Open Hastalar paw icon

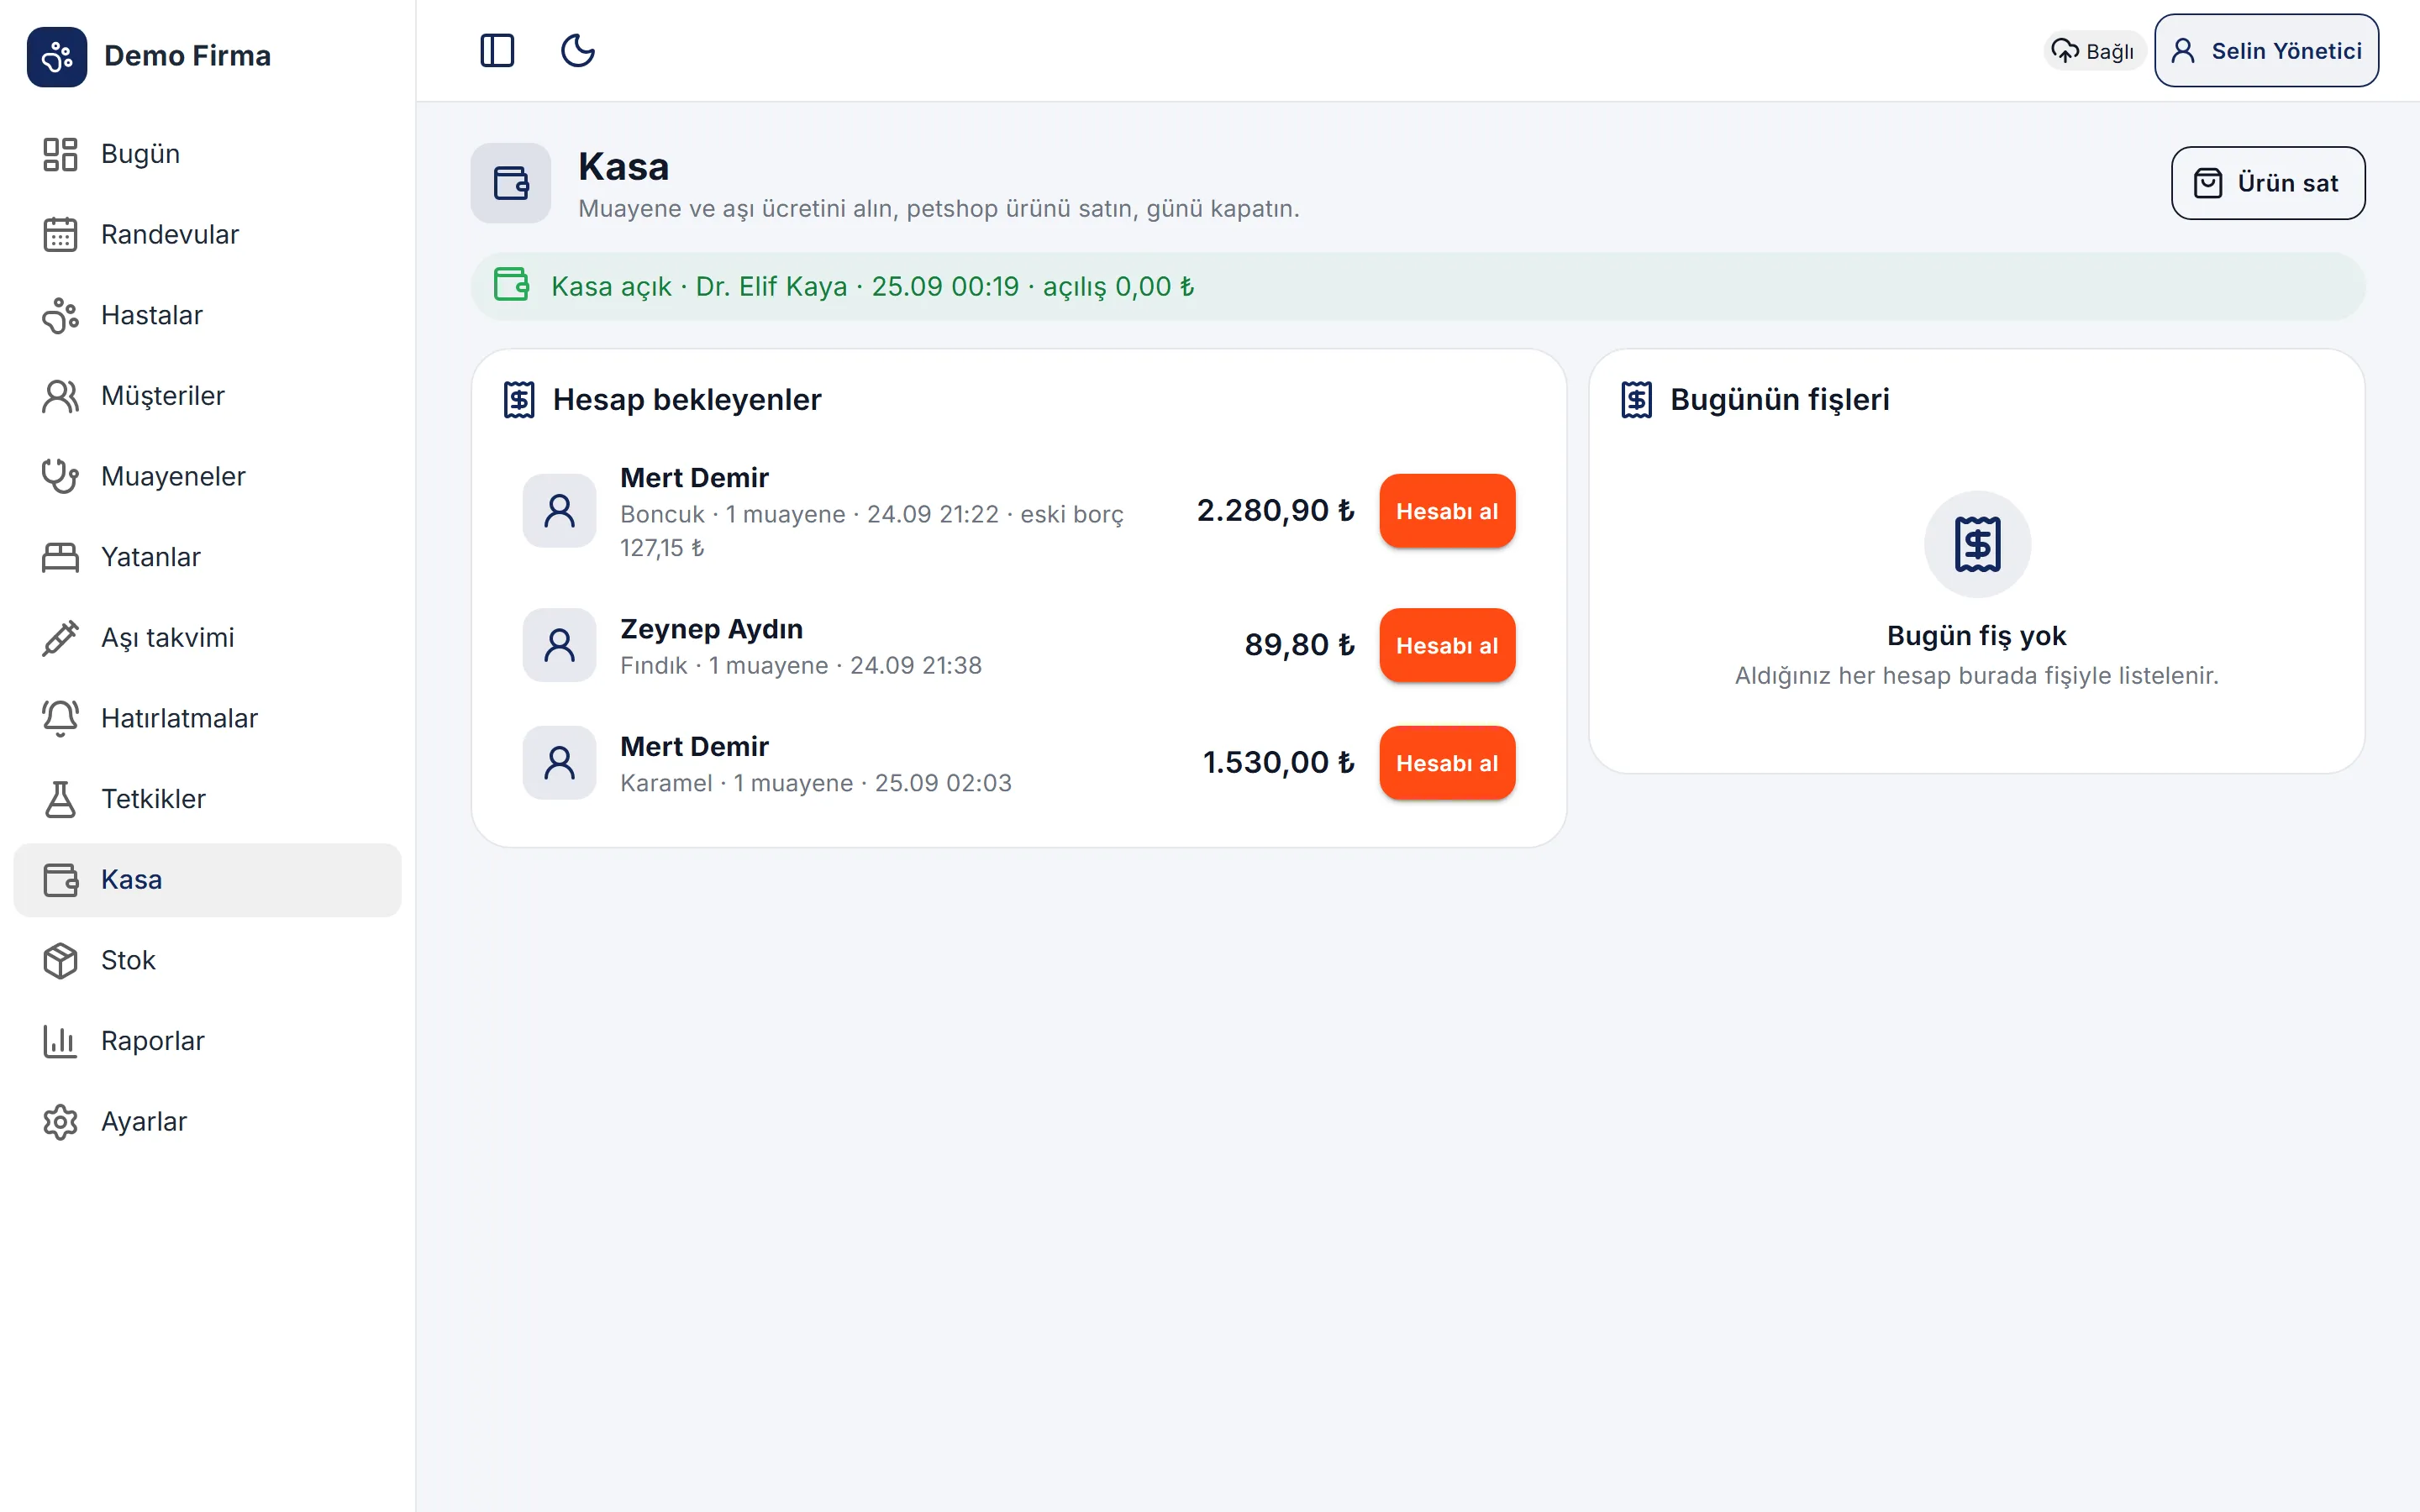click(x=60, y=315)
